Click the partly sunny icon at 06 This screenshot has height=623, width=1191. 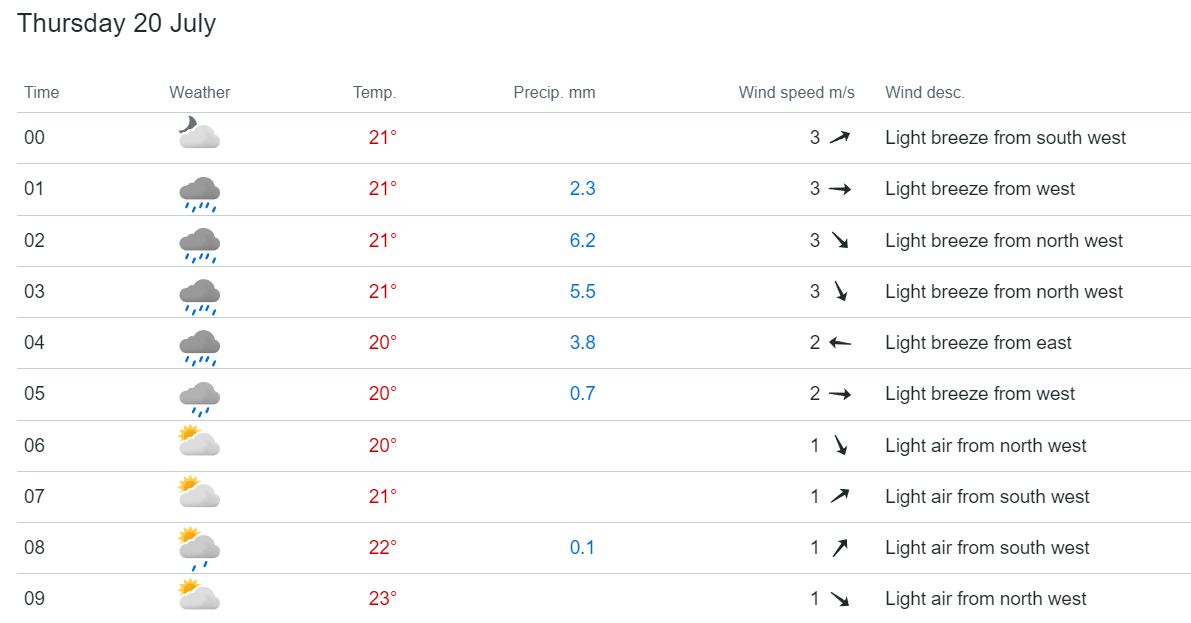199,441
